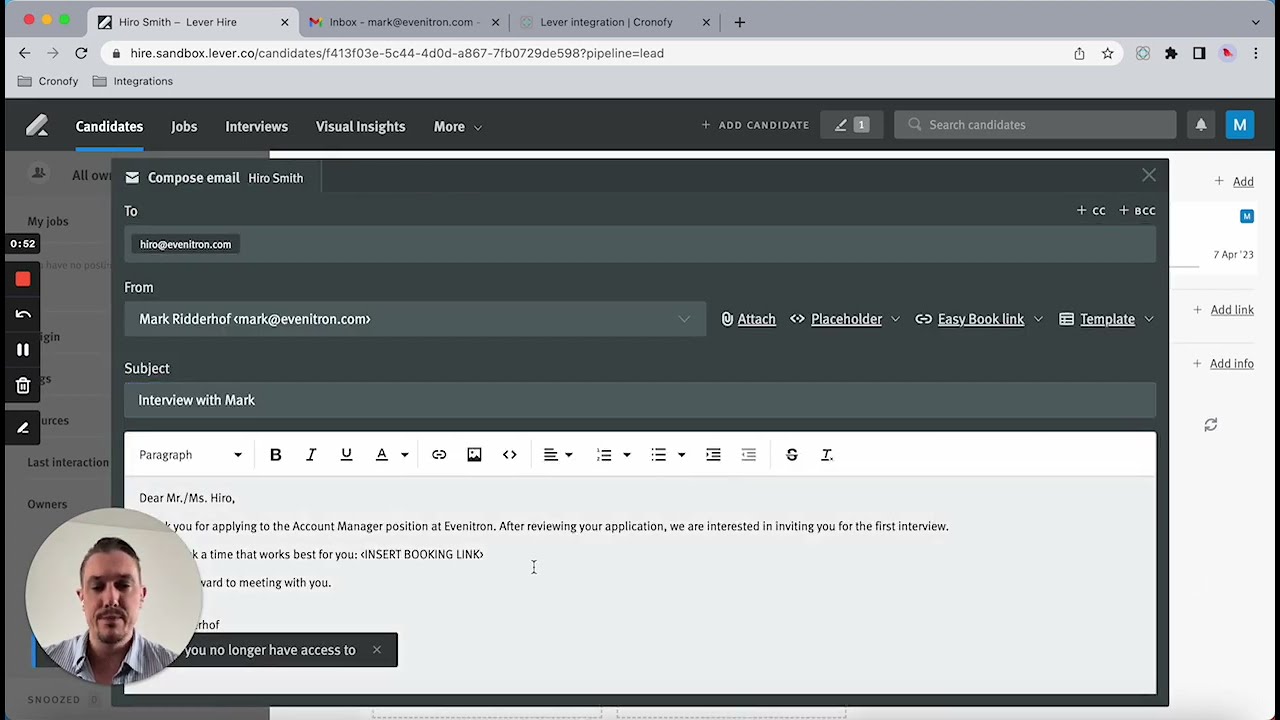Add a BCC recipient
The height and width of the screenshot is (720, 1280).
(x=1137, y=211)
